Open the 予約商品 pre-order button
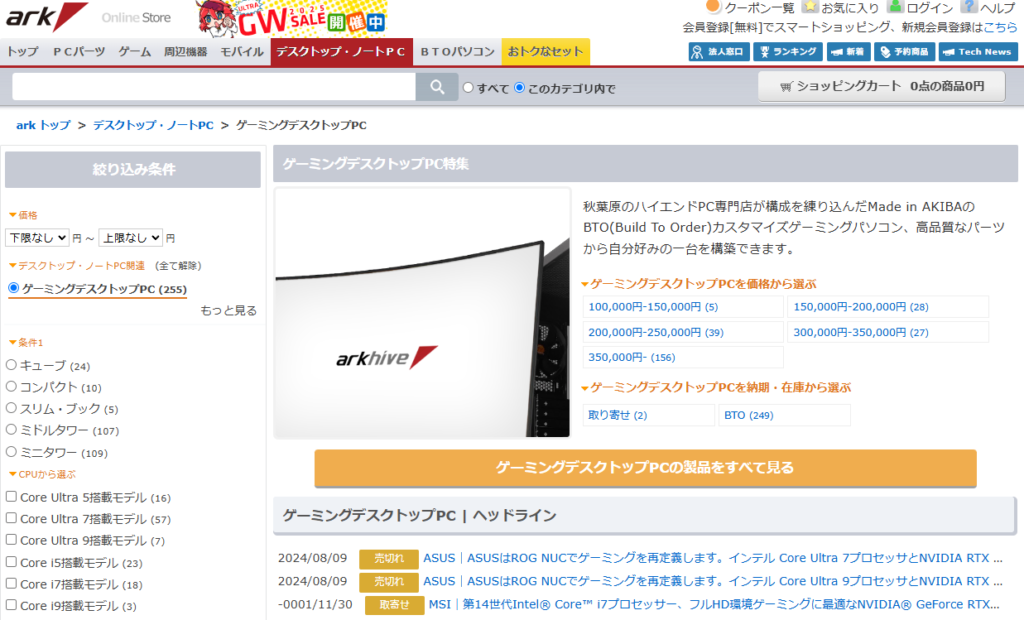Image resolution: width=1024 pixels, height=620 pixels. point(904,52)
